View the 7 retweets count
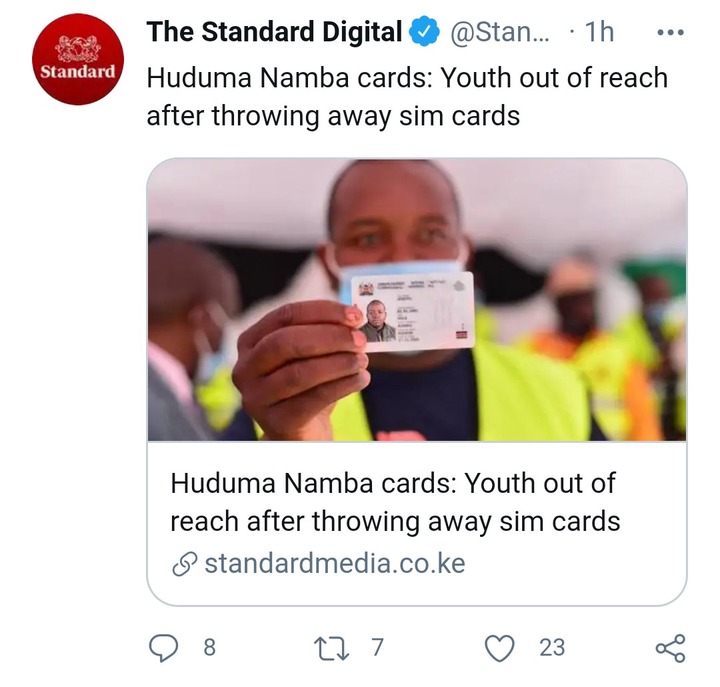Viewport: 720px width, 687px height. click(x=377, y=648)
